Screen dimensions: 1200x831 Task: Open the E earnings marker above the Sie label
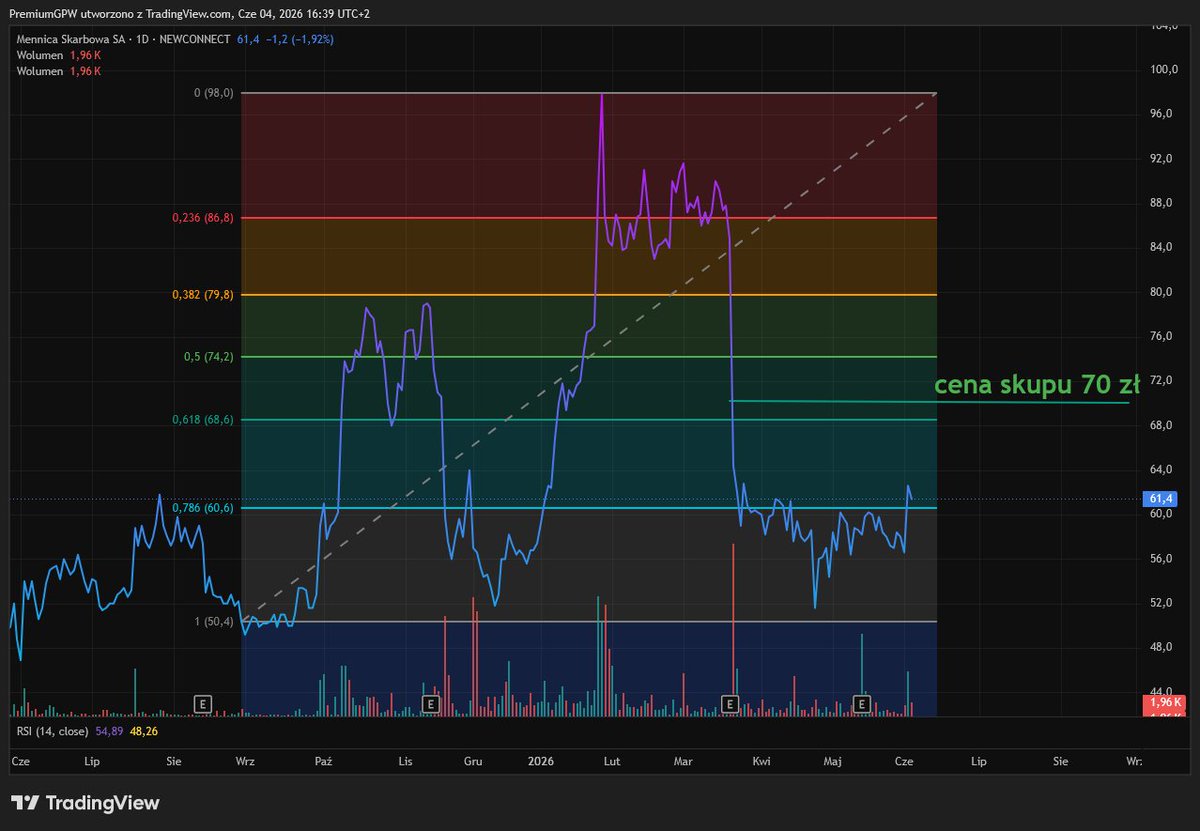click(203, 704)
